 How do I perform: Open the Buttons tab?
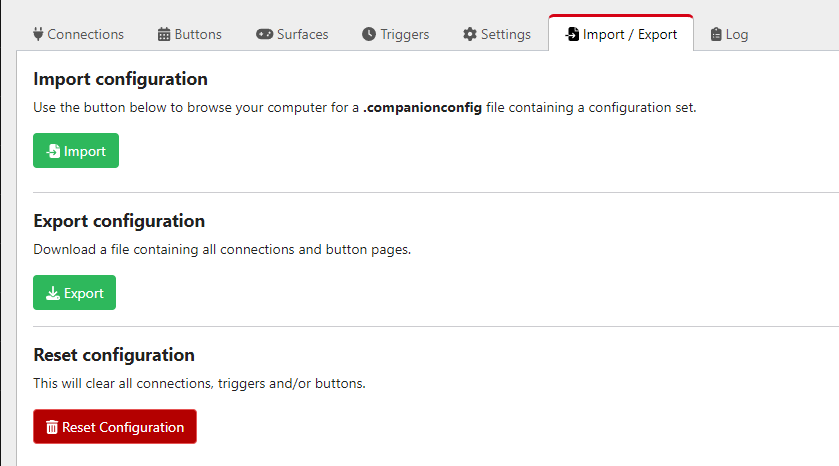click(189, 34)
